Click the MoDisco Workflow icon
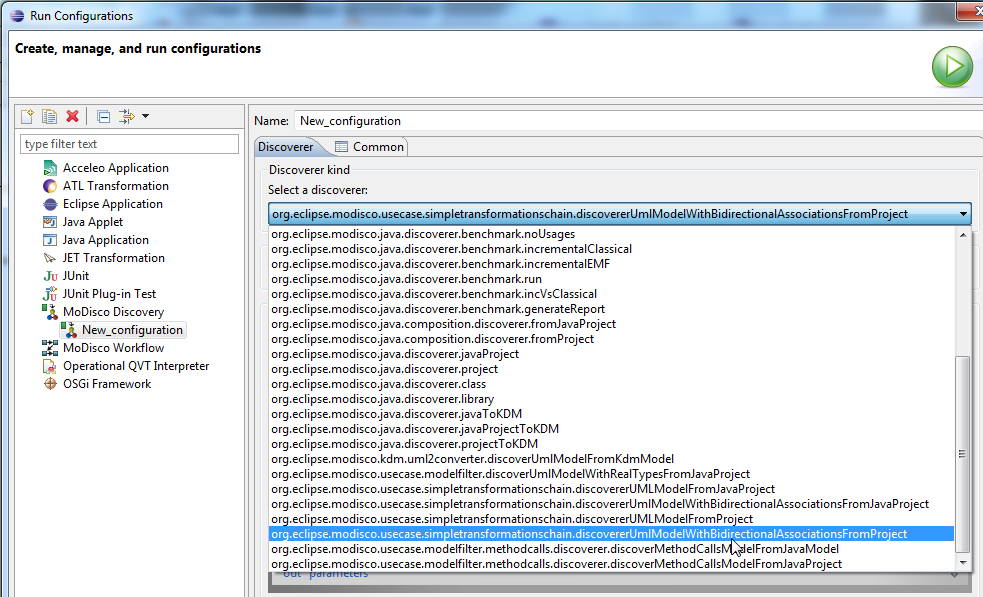The image size is (983, 597). click(x=50, y=348)
